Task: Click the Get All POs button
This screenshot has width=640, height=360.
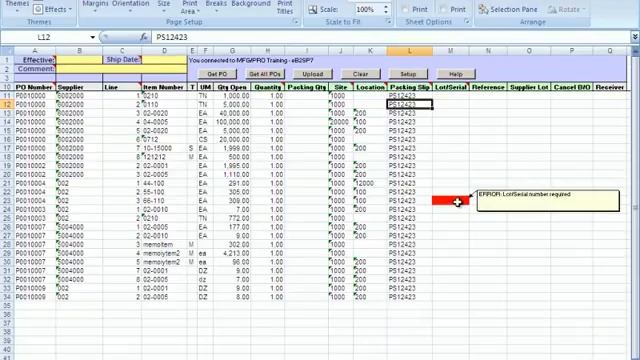Action: click(265, 74)
